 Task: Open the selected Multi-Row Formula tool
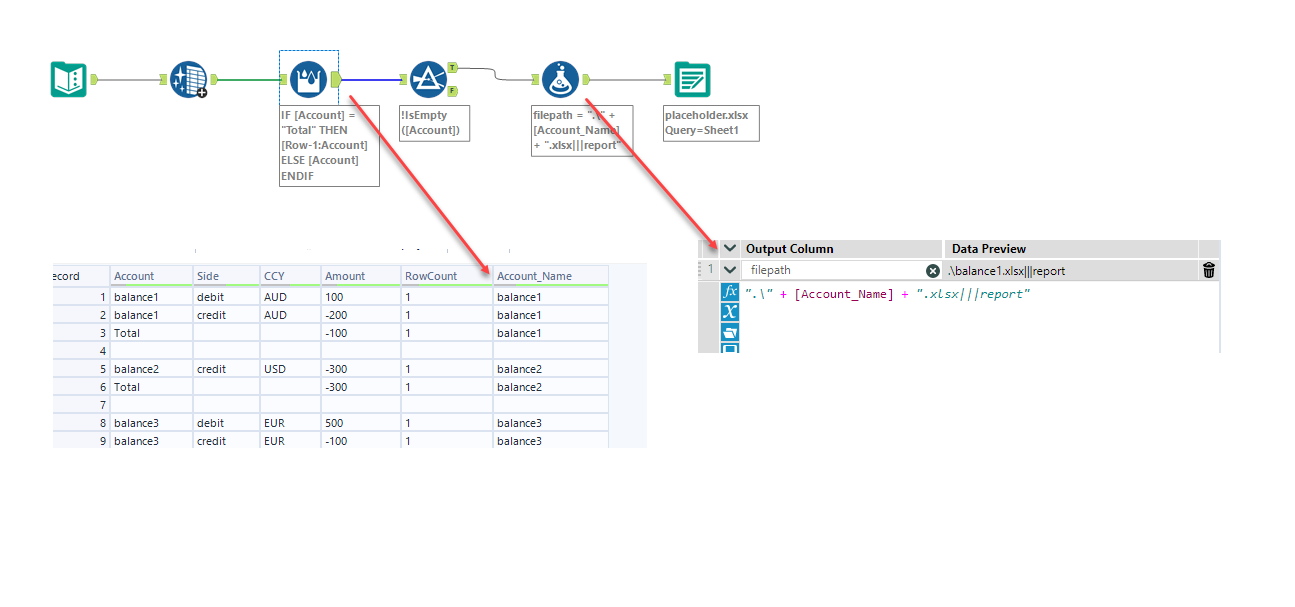[307, 78]
